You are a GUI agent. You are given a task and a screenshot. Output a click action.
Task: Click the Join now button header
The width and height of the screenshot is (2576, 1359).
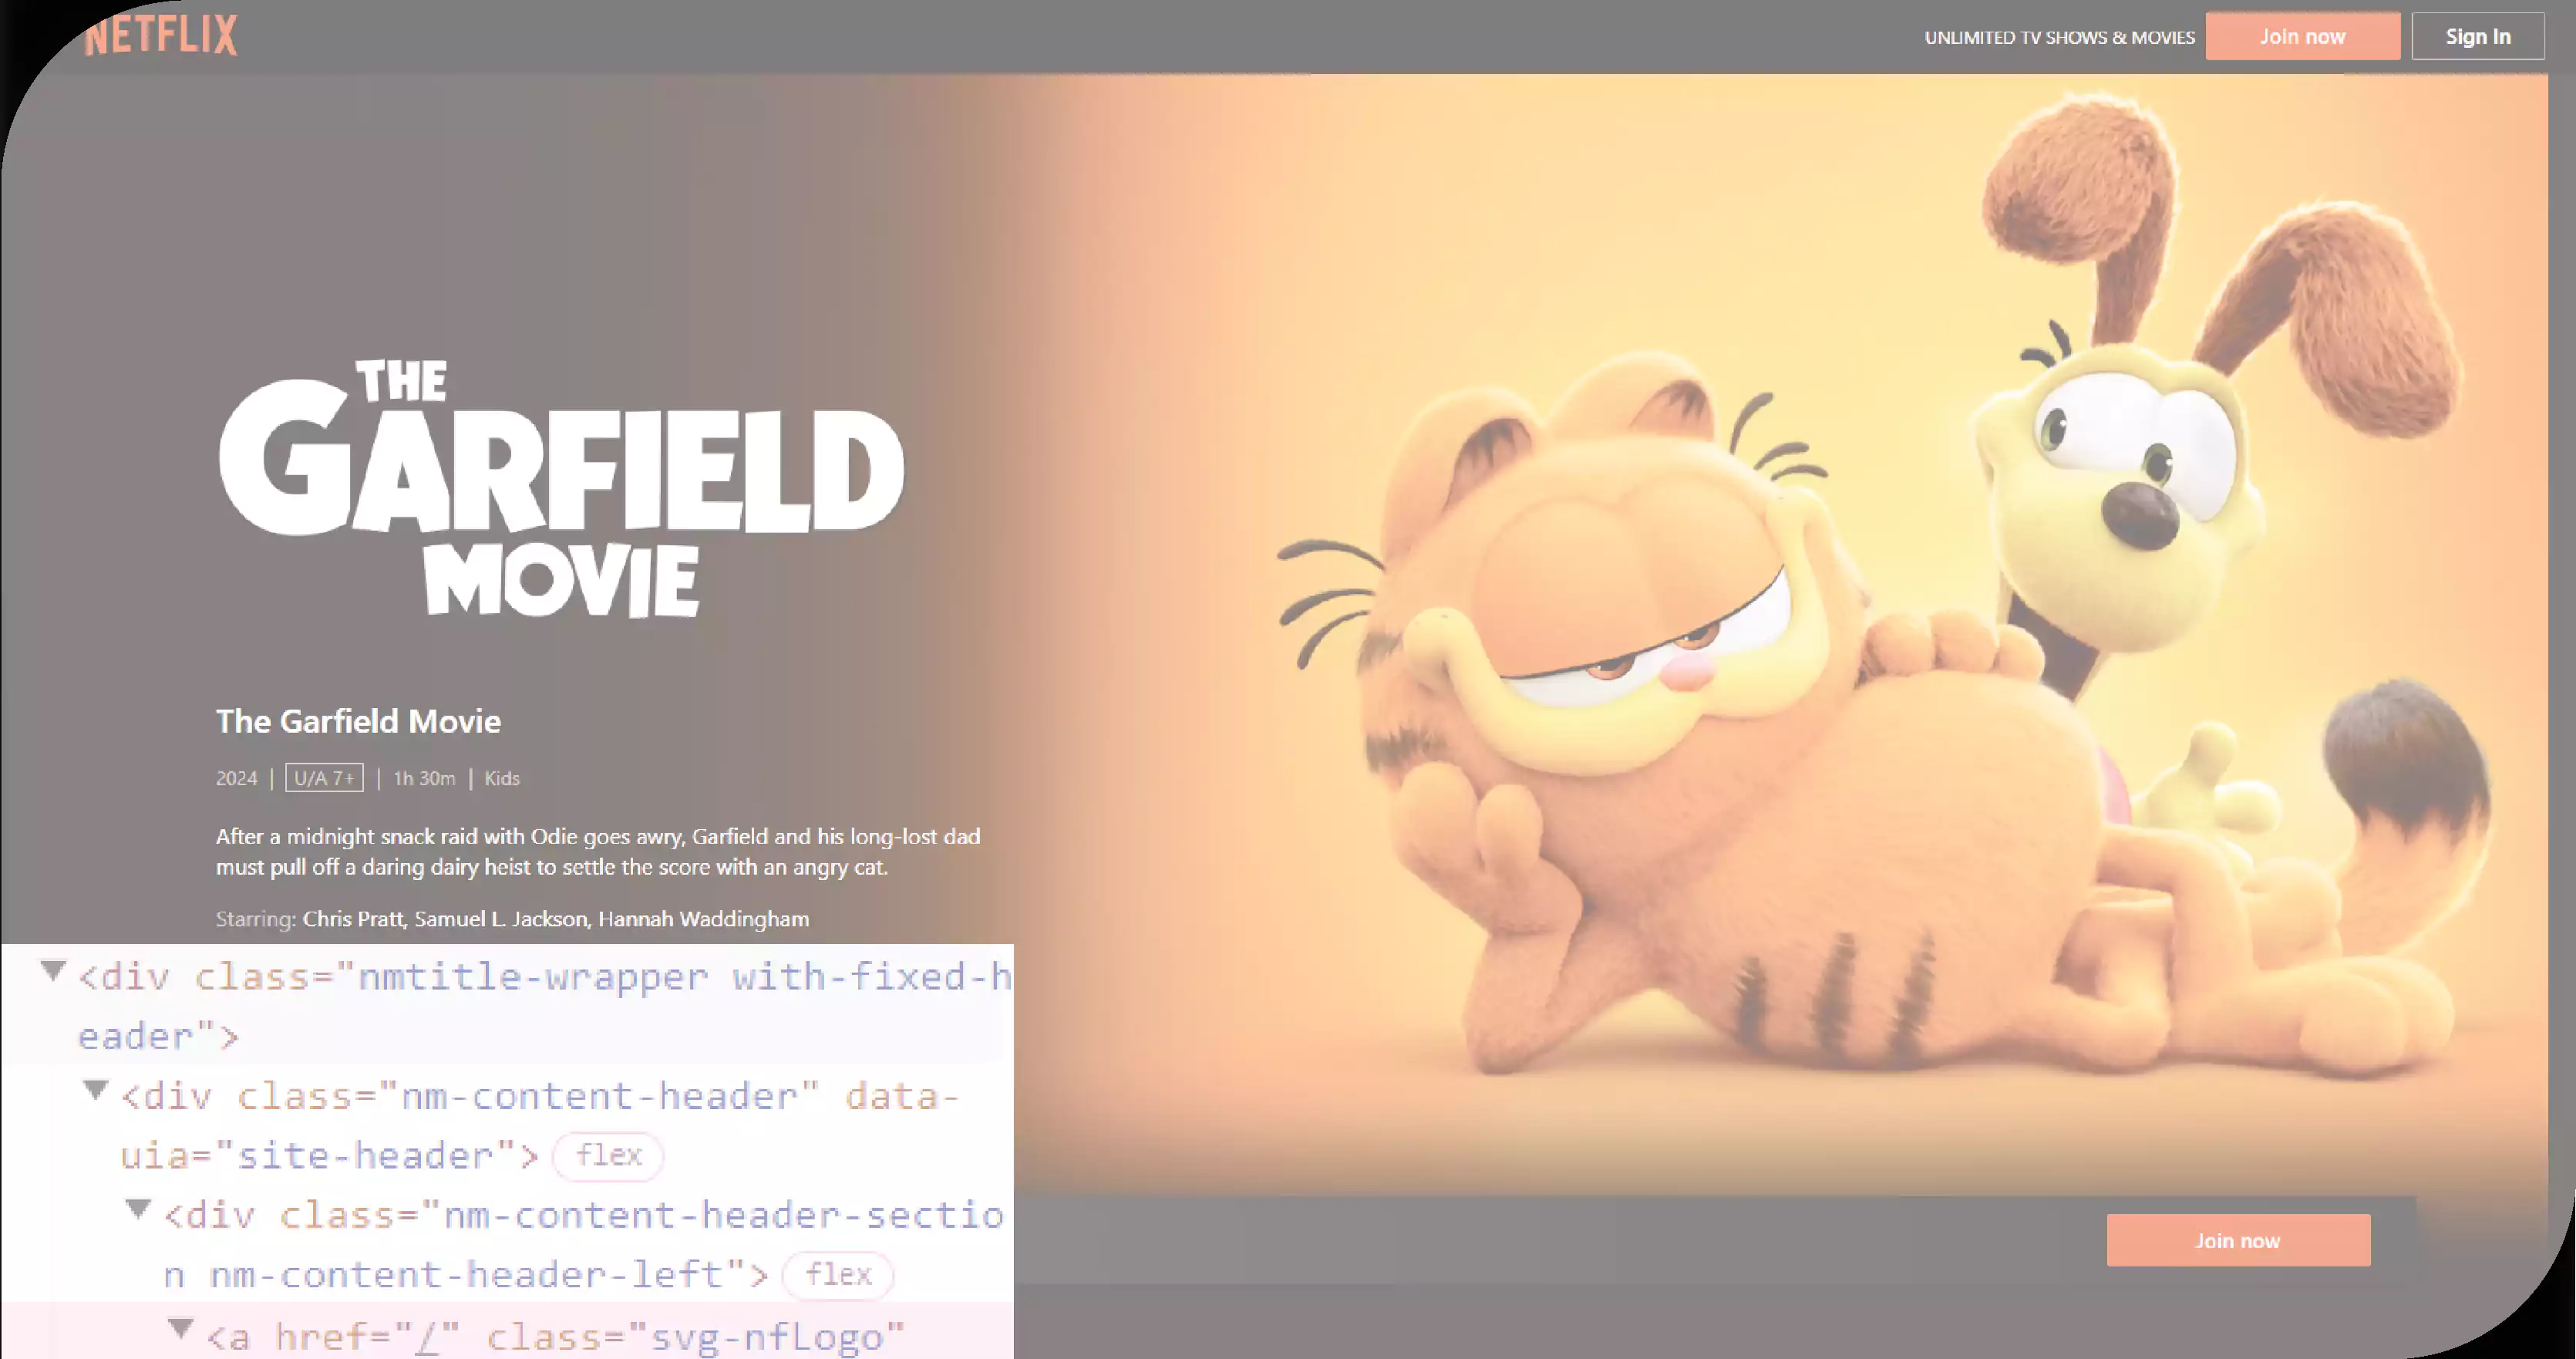coord(2303,35)
